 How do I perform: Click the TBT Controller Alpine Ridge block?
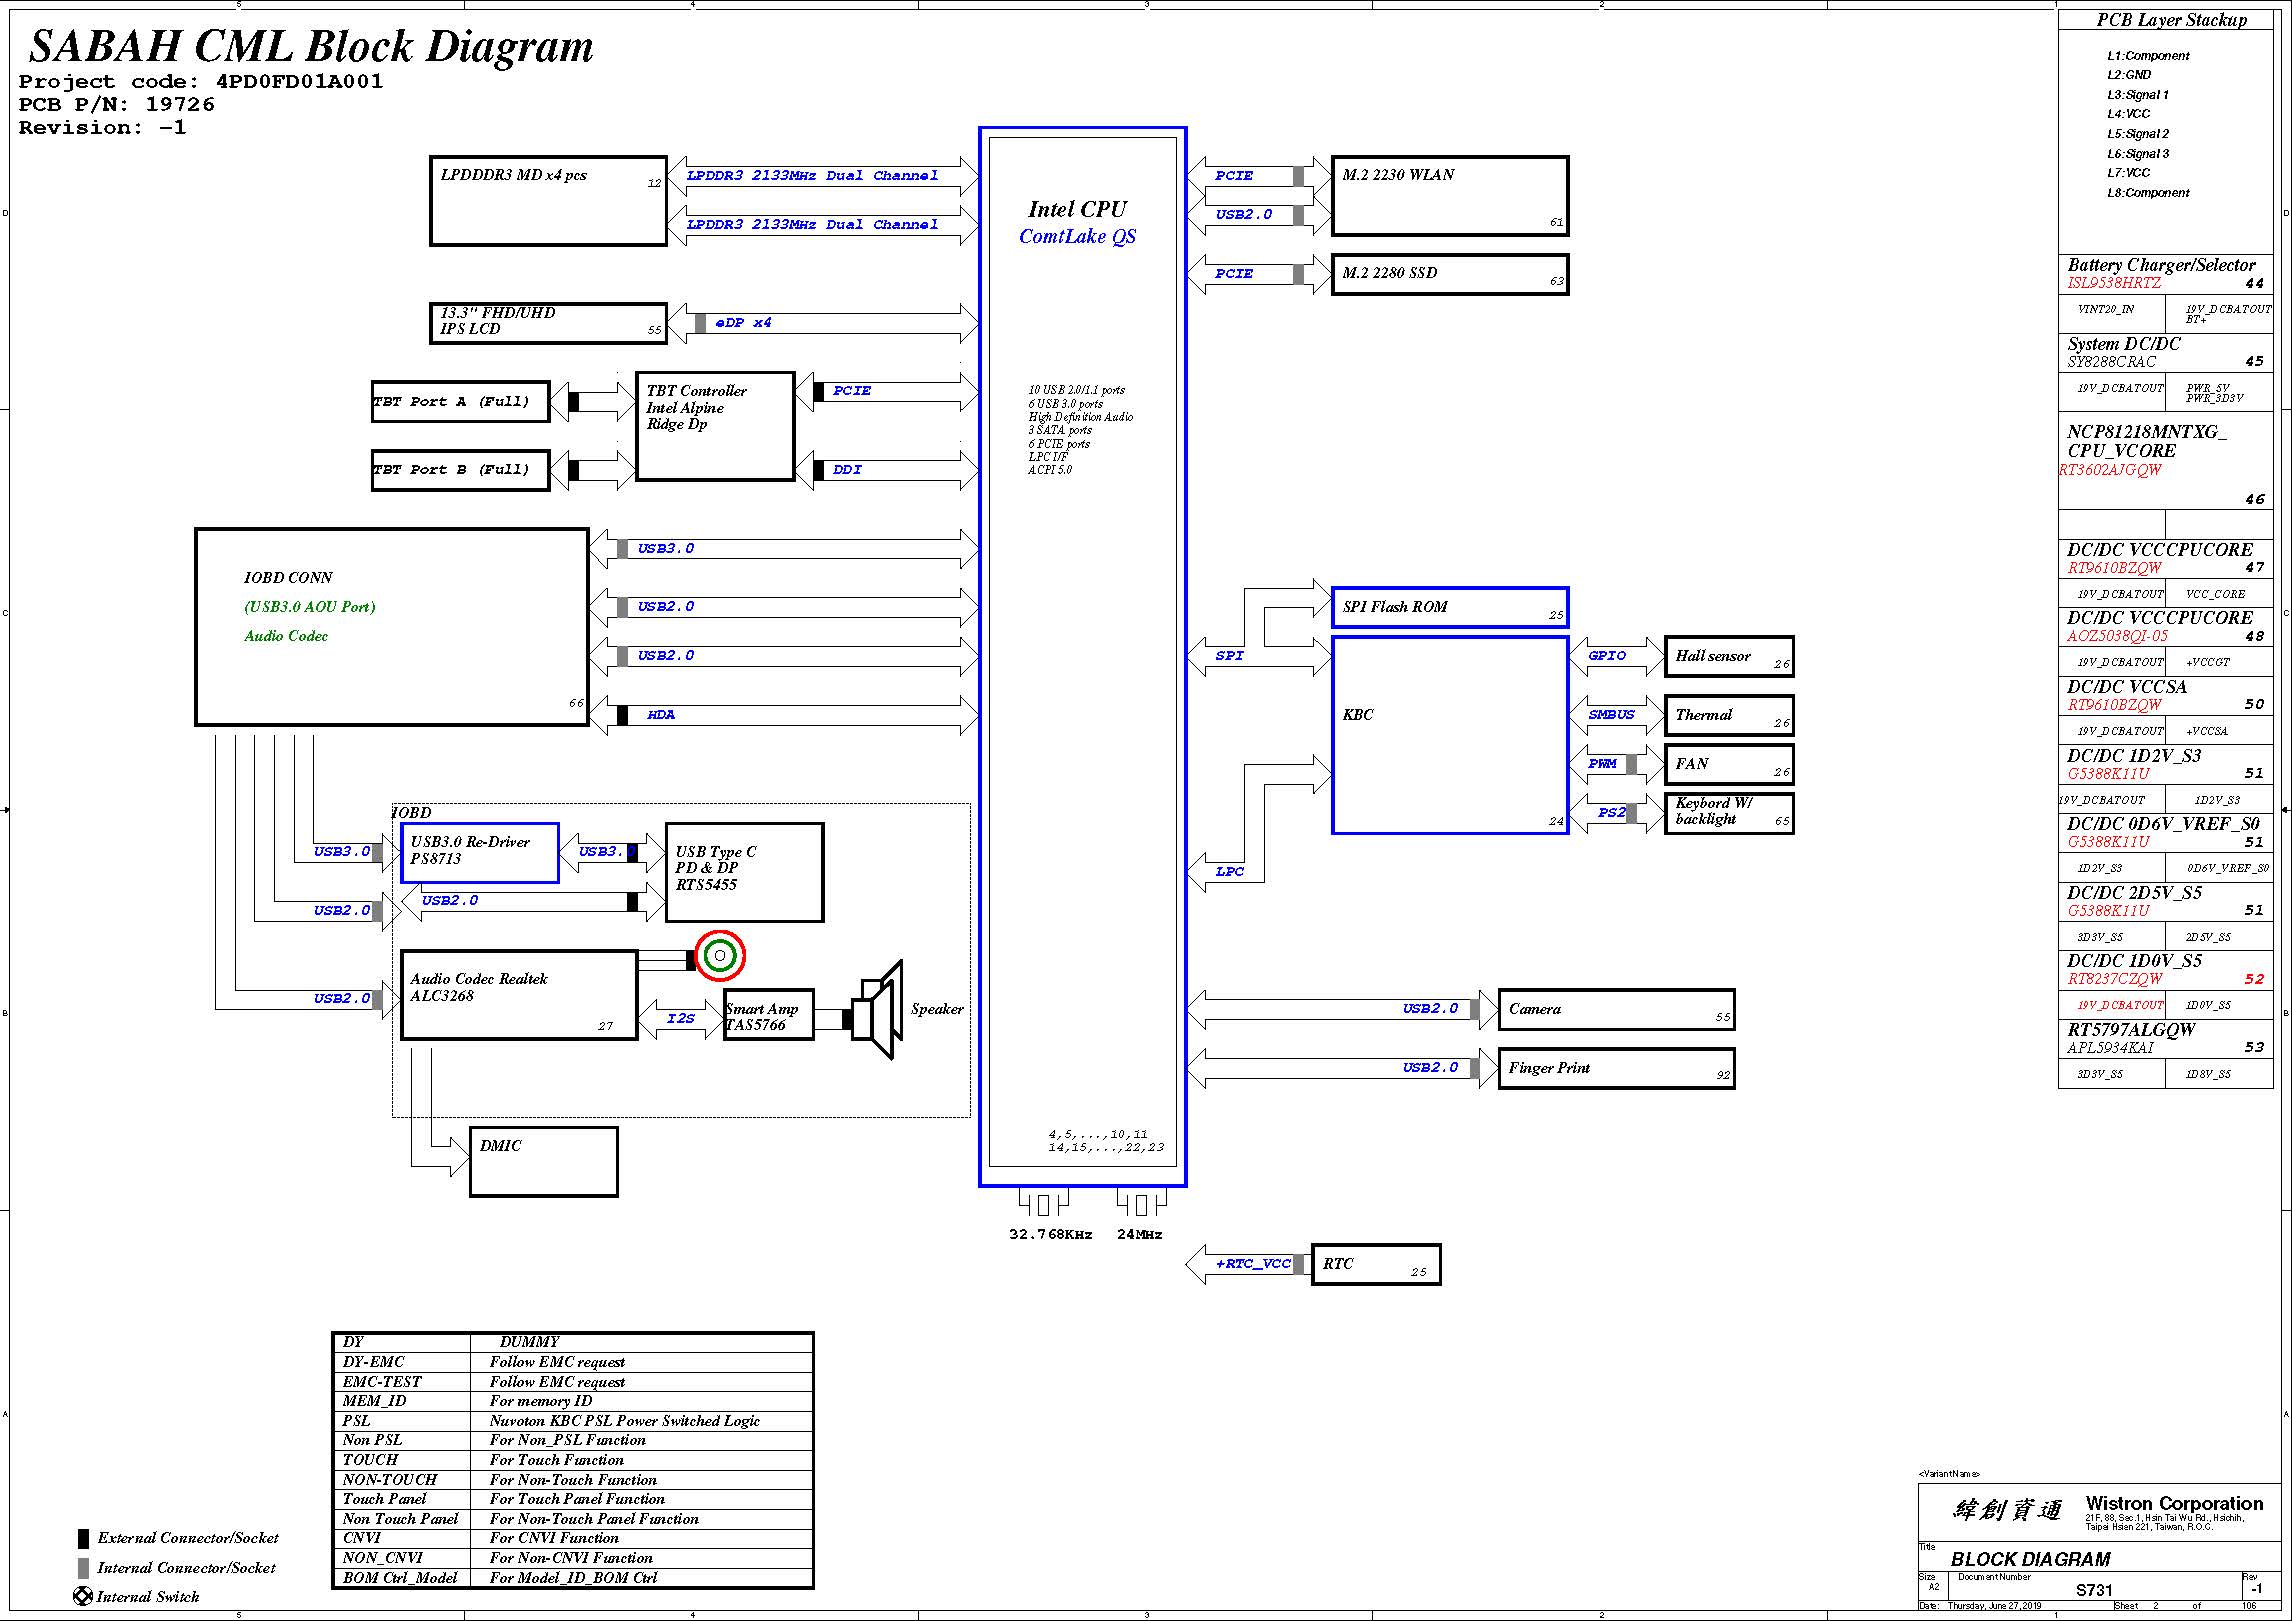(715, 426)
